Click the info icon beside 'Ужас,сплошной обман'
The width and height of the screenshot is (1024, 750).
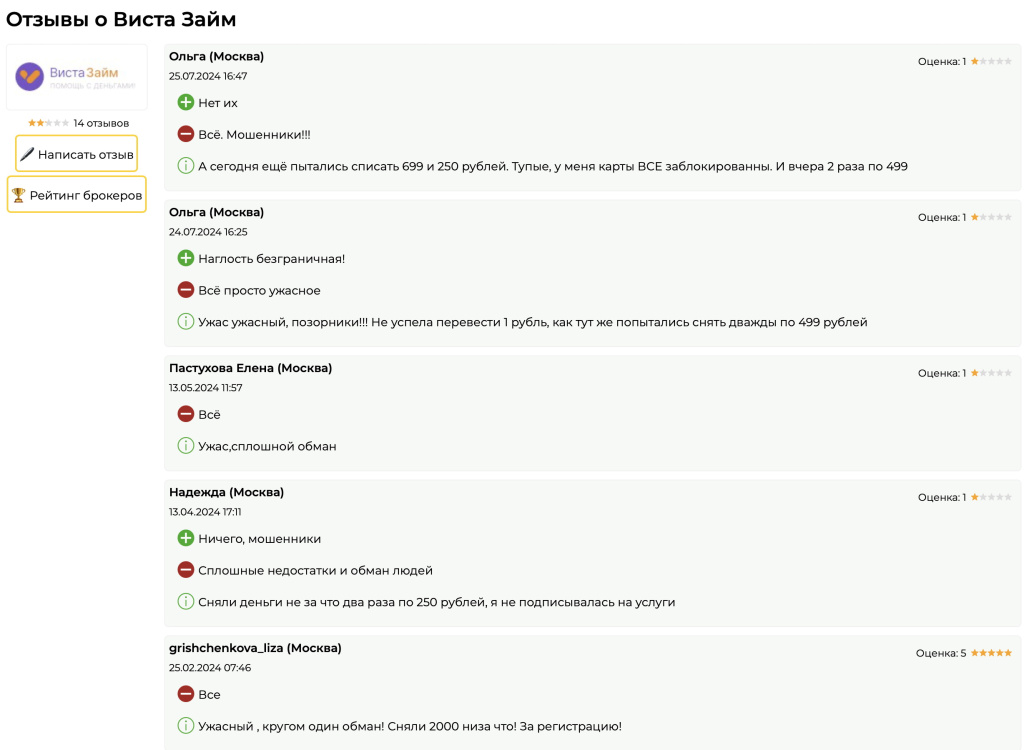185,446
